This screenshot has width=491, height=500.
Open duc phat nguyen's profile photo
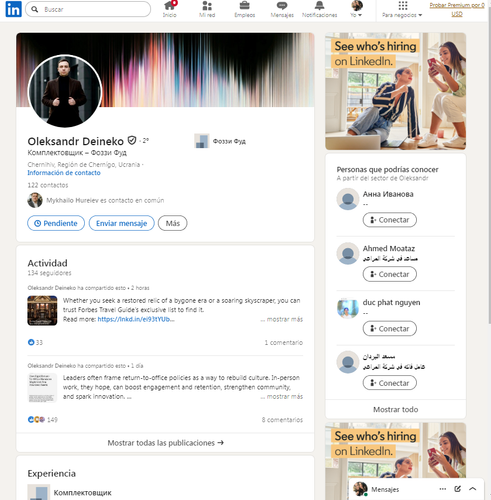tap(348, 308)
